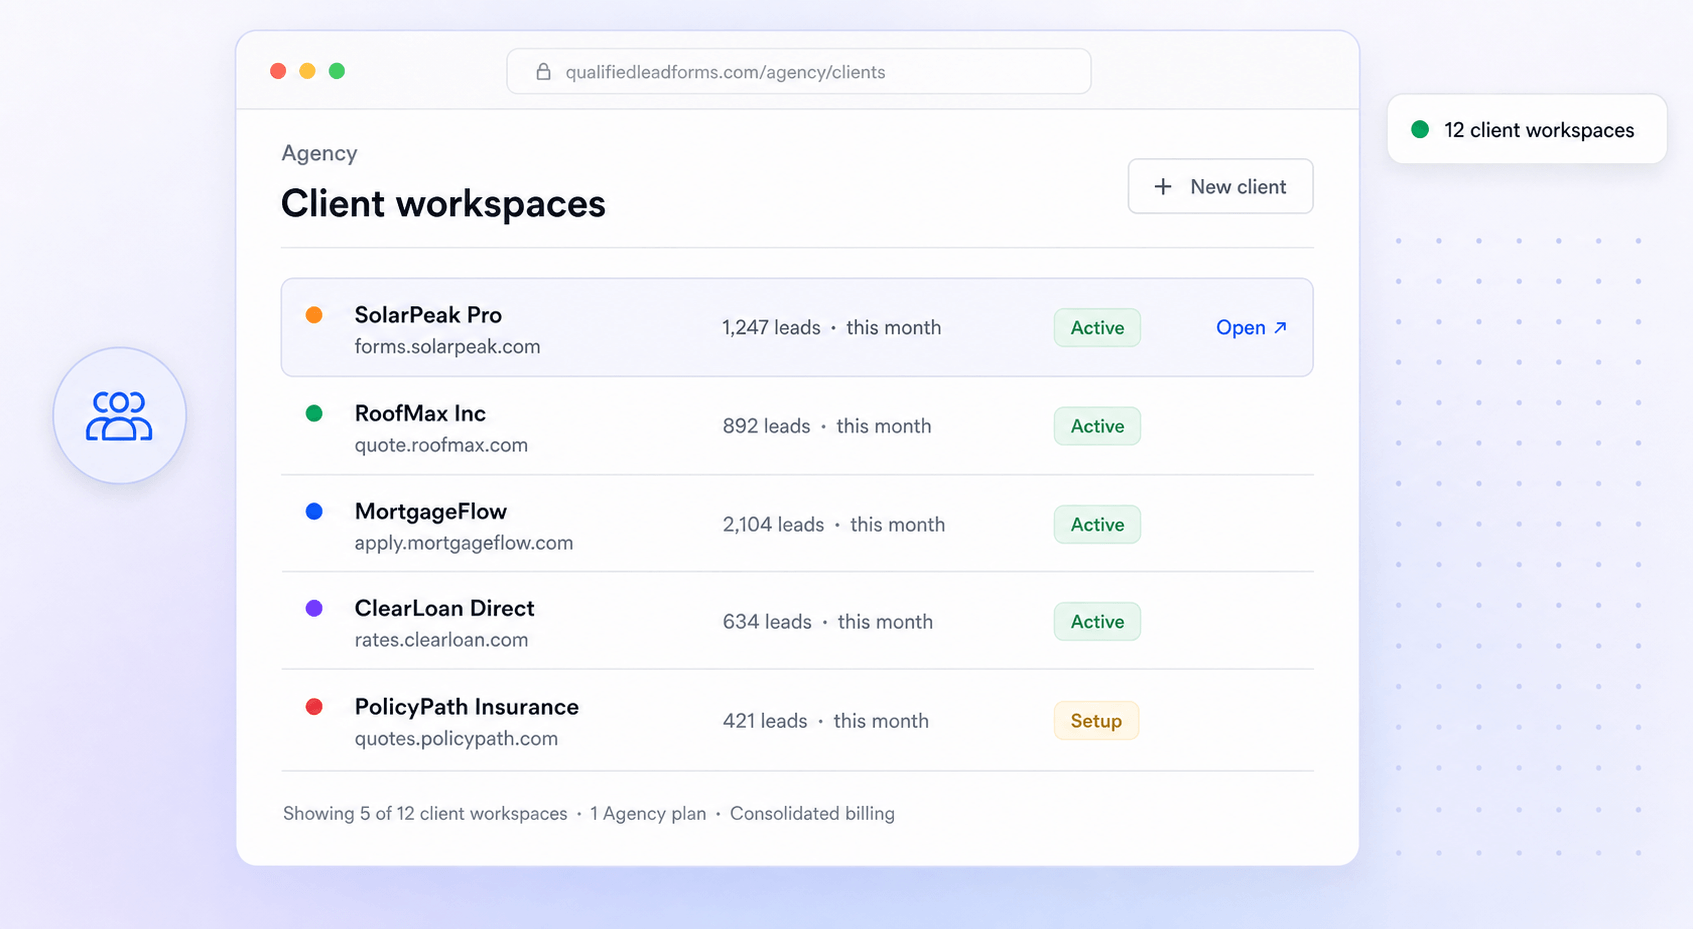
Task: Click the Setup badge for PolicyPath Insurance
Action: [1096, 721]
